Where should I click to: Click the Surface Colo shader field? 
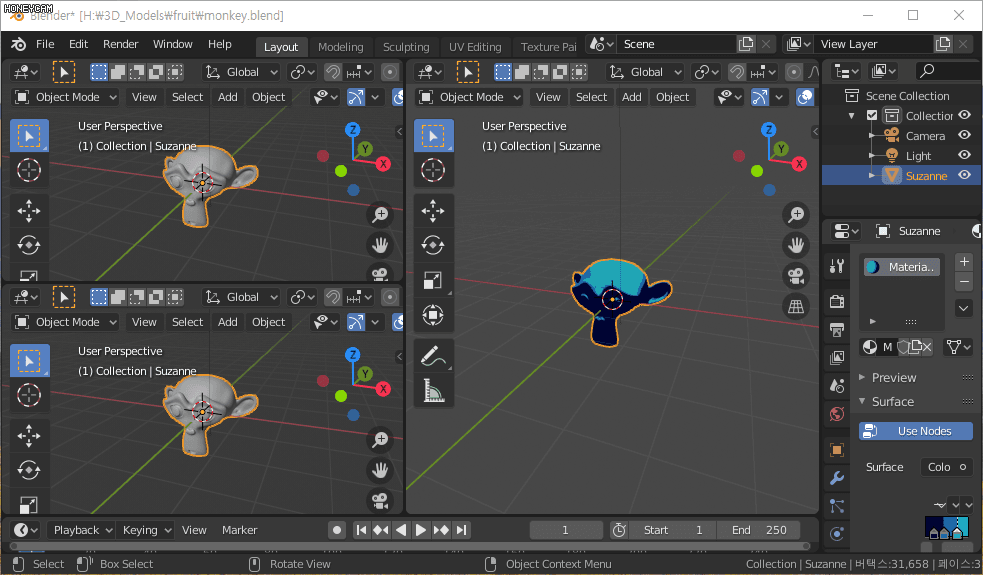(x=946, y=467)
